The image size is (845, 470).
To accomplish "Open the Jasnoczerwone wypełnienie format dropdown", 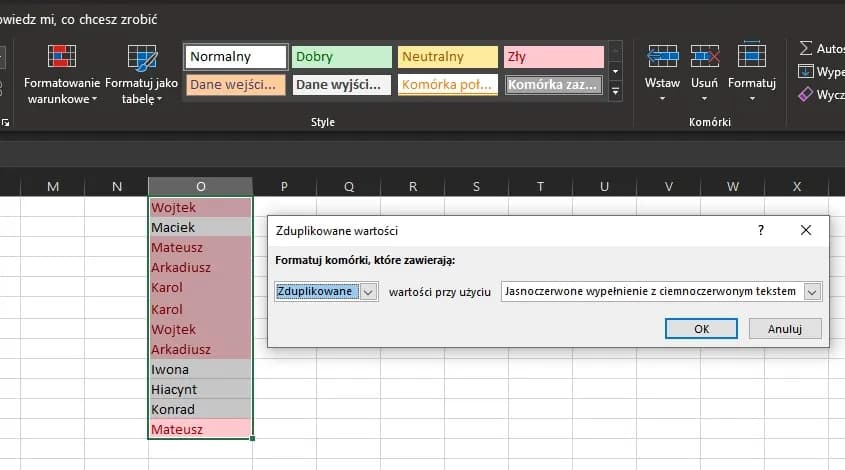I will pyautogui.click(x=811, y=291).
